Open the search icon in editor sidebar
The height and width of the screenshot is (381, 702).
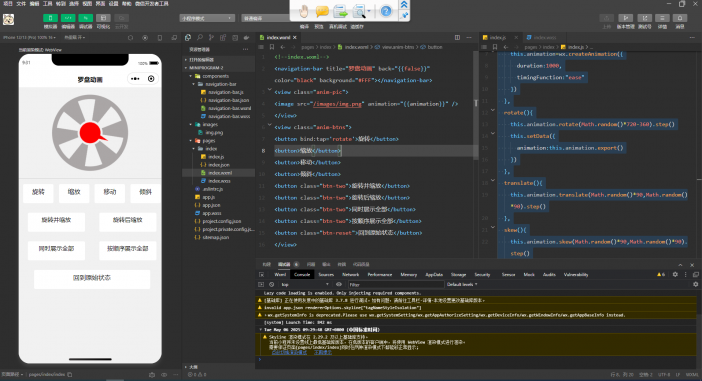pos(200,38)
